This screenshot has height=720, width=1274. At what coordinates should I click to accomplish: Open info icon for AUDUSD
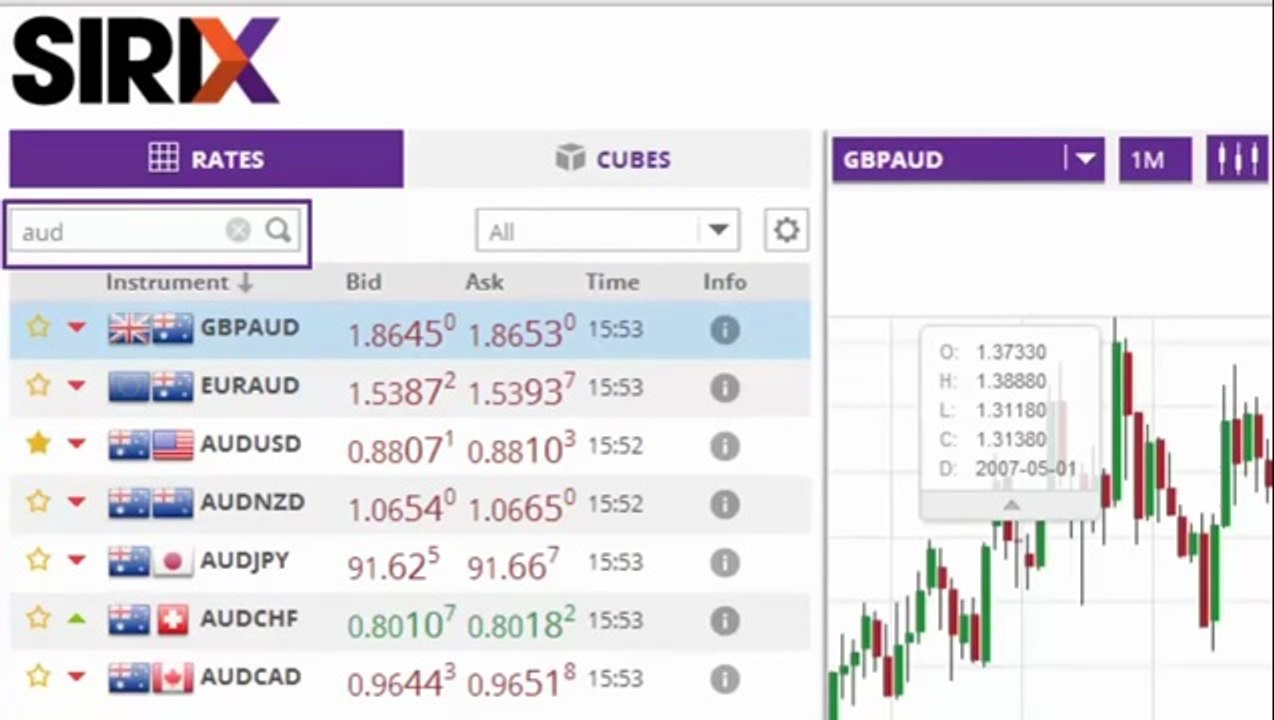click(725, 446)
